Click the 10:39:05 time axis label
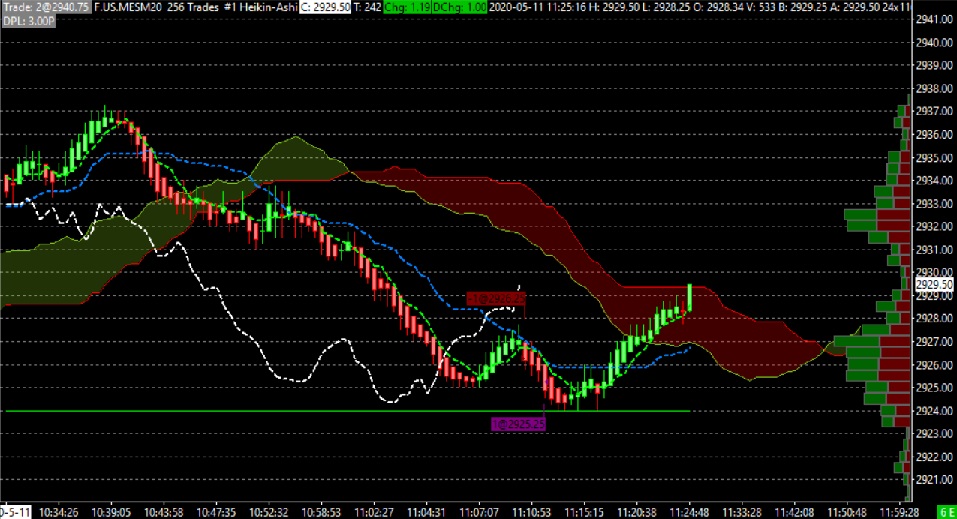The height and width of the screenshot is (519, 957). coord(111,512)
